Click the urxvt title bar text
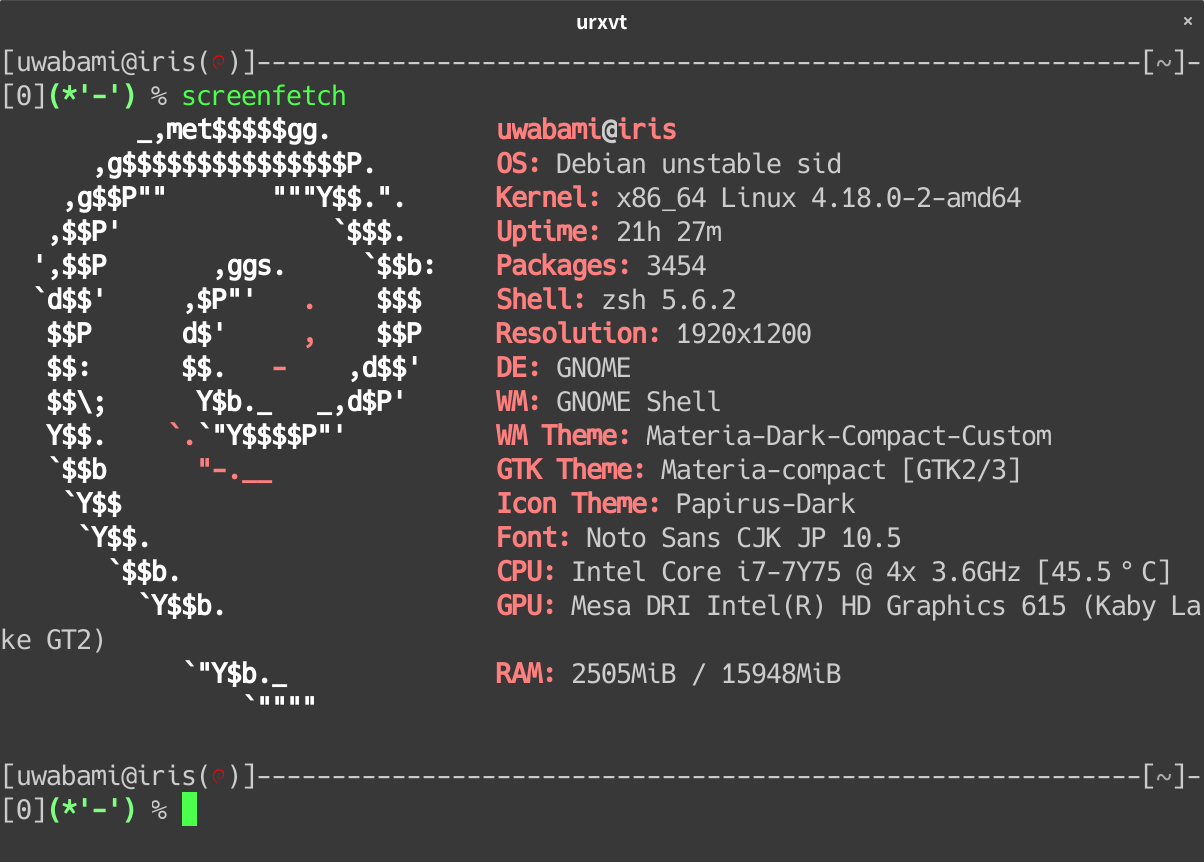 601,21
